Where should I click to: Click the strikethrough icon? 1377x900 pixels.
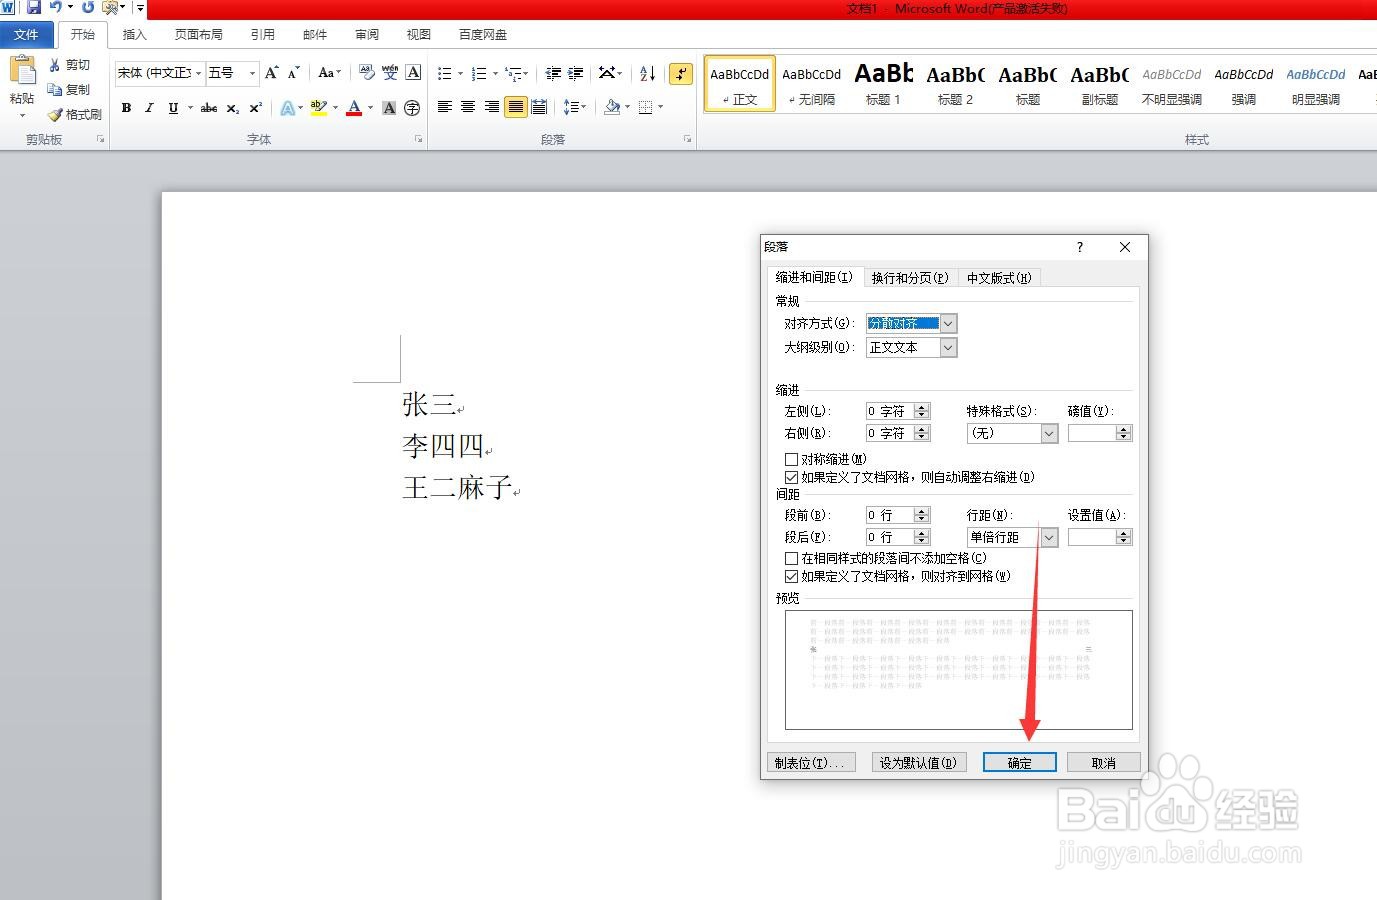[207, 108]
